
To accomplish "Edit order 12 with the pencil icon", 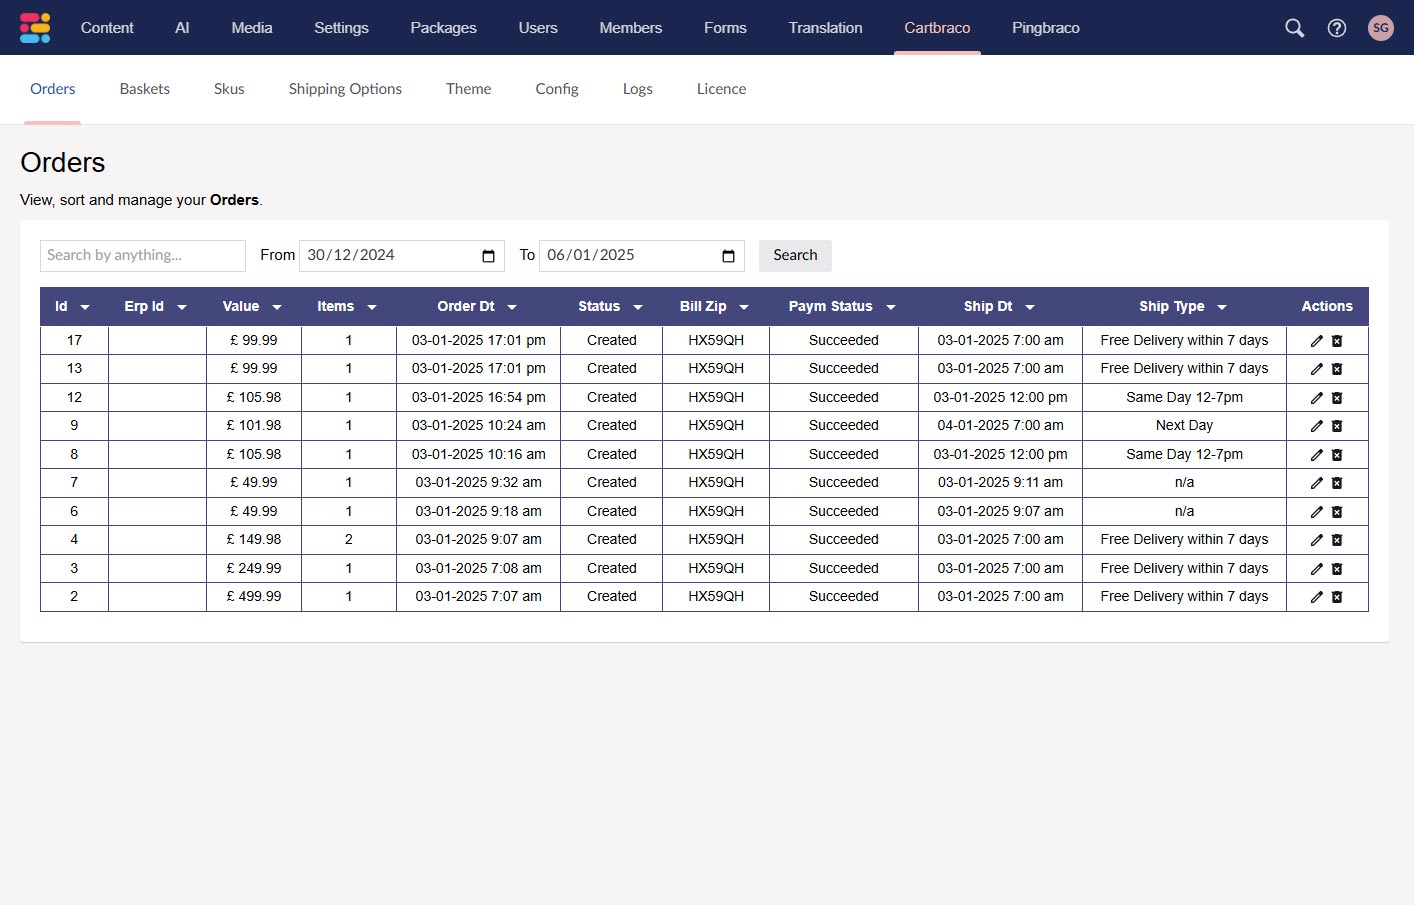I will pyautogui.click(x=1317, y=398).
